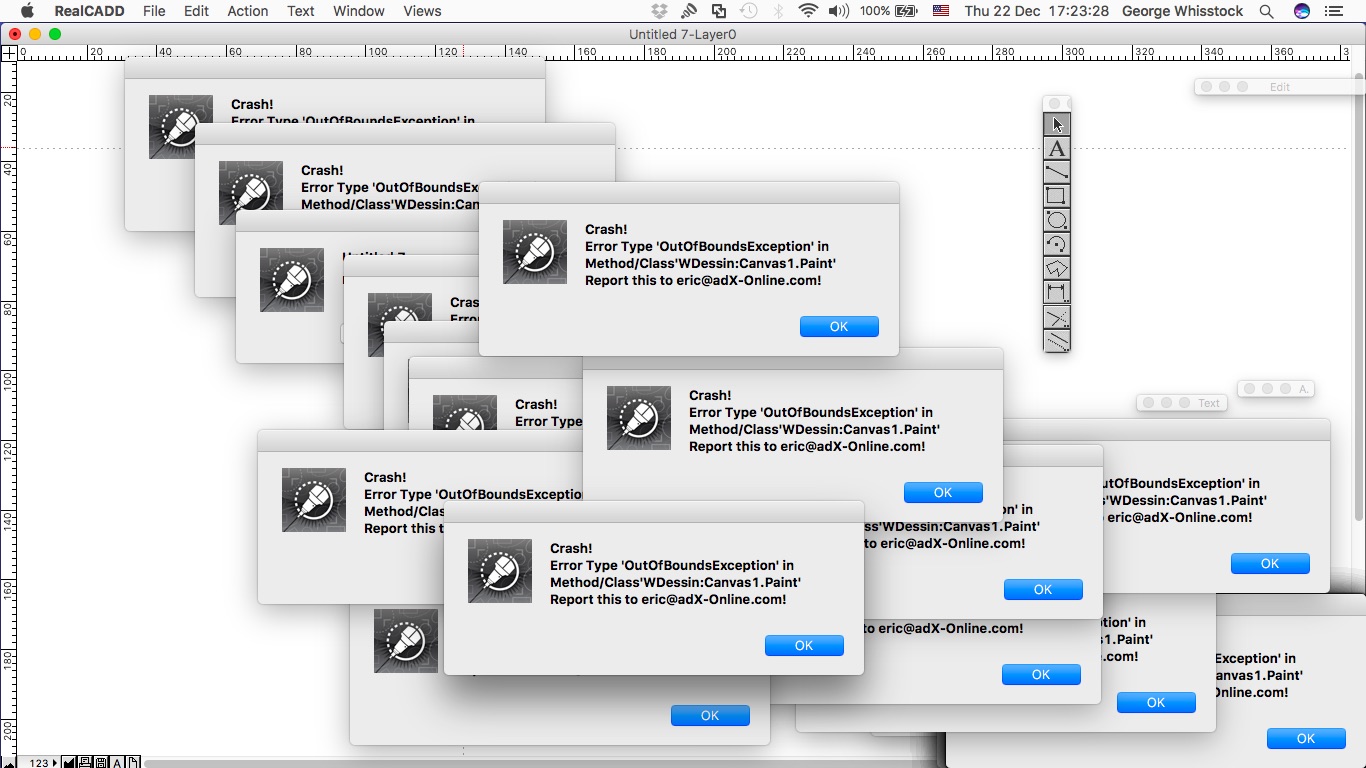Image resolution: width=1366 pixels, height=768 pixels.
Task: Select the Circle drawing tool
Action: point(1057,220)
